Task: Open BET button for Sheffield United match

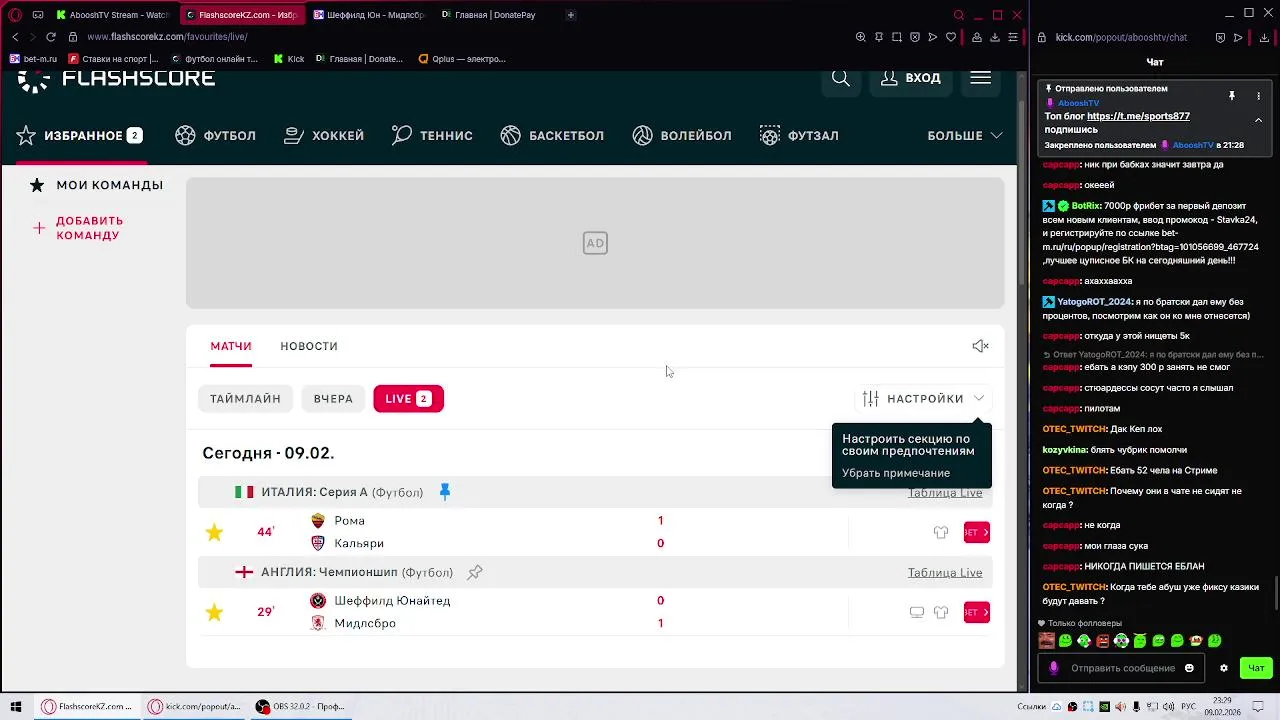Action: 977,612
